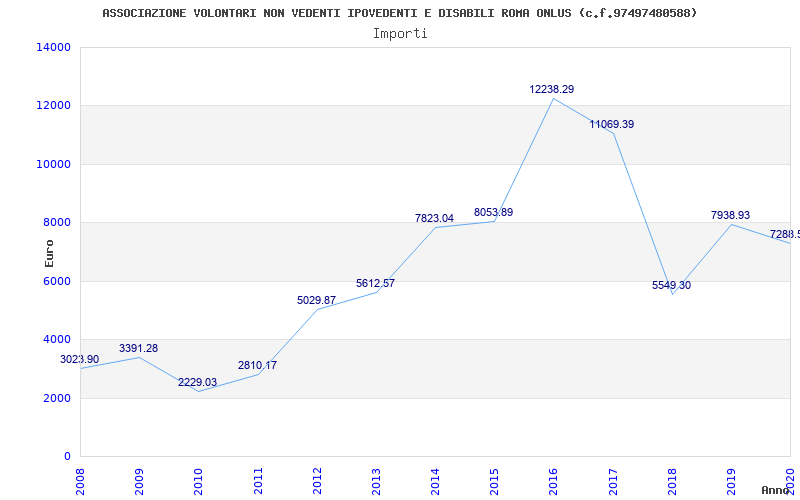Screen dimensions: 800x500
Task: Select data label 11069.39
Action: (612, 124)
